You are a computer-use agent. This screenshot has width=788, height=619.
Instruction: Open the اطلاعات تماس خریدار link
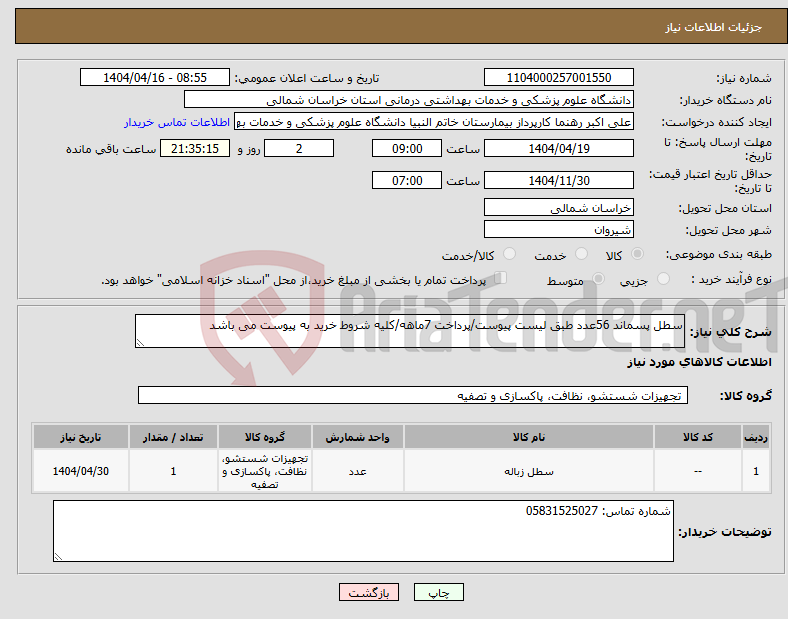(x=177, y=122)
